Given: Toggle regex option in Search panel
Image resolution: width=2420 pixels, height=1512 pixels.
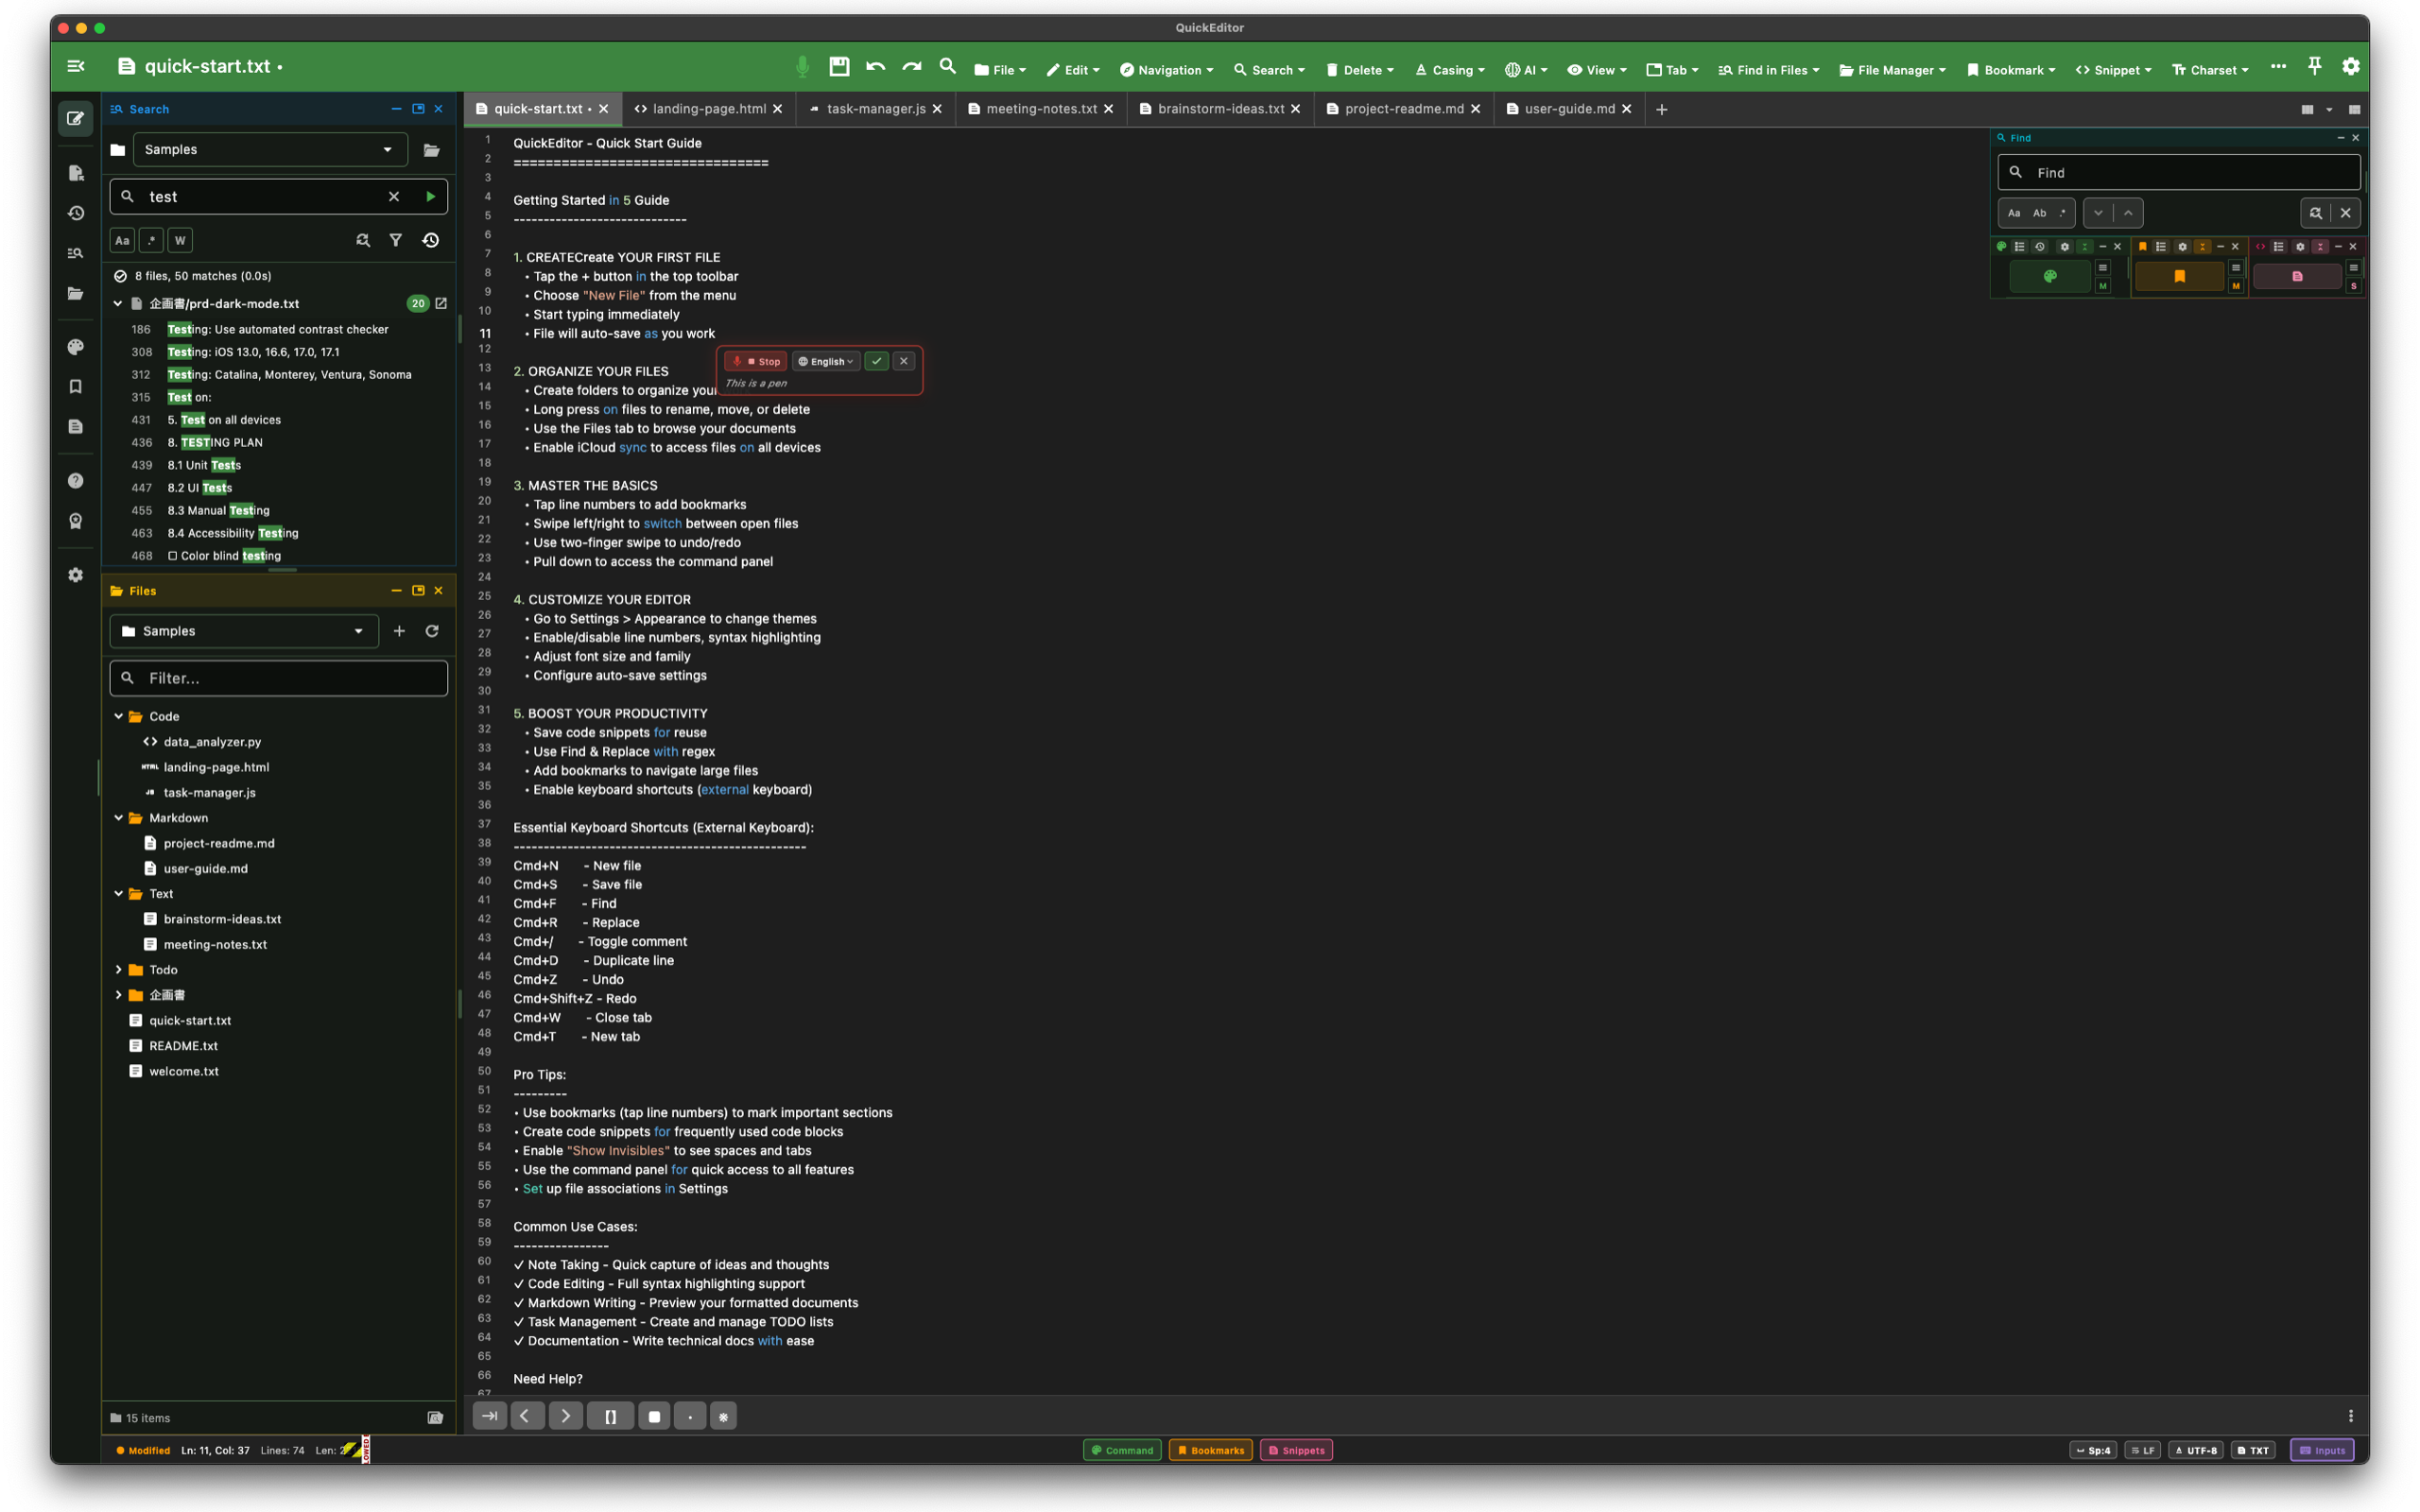Looking at the screenshot, I should (x=151, y=240).
